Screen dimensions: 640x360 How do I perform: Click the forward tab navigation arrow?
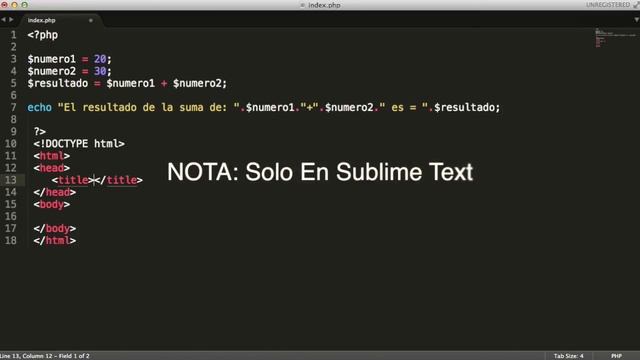coord(11,20)
